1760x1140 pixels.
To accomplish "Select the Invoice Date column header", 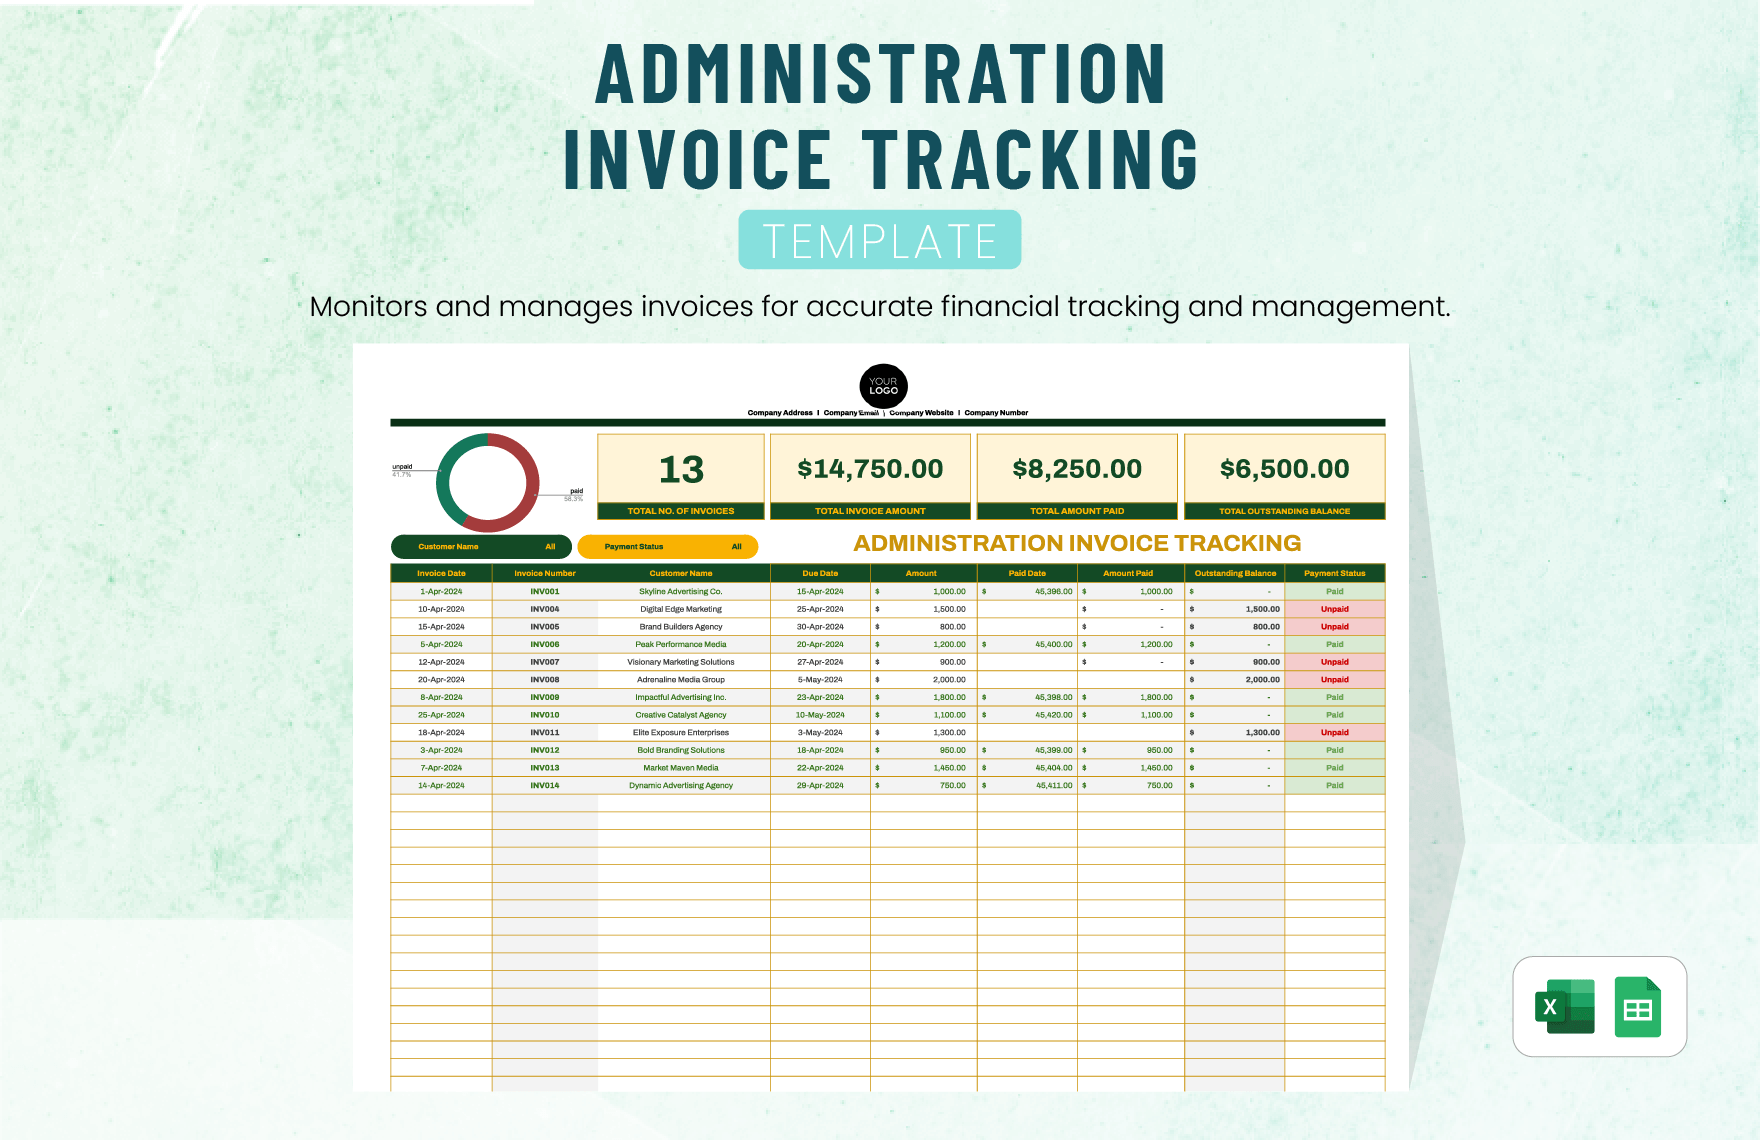I will [441, 573].
